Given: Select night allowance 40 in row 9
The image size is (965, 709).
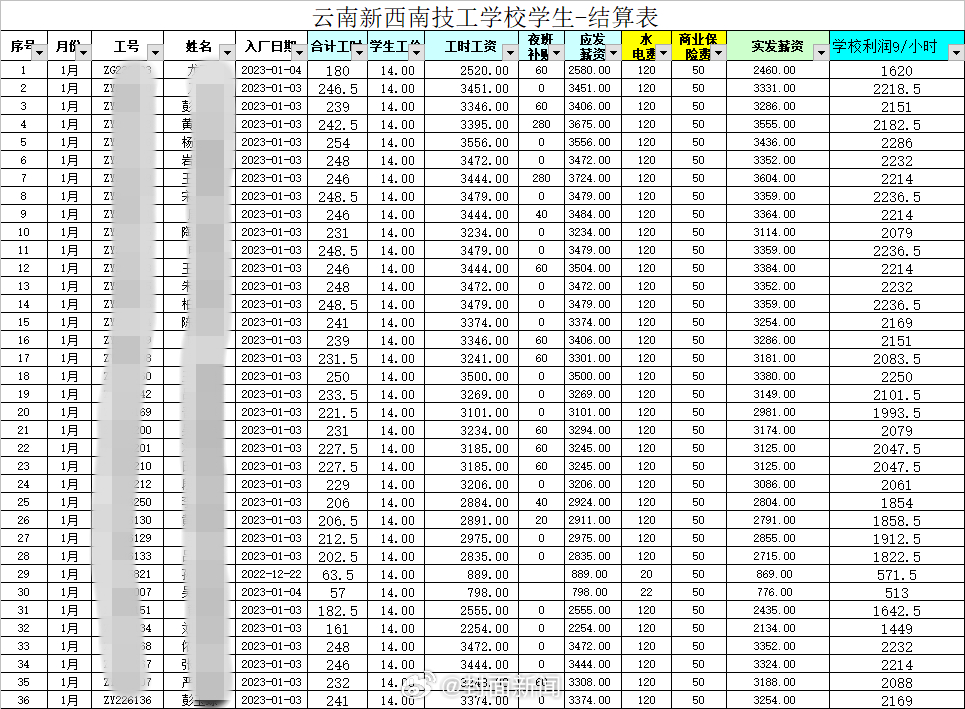Looking at the screenshot, I should click(542, 214).
